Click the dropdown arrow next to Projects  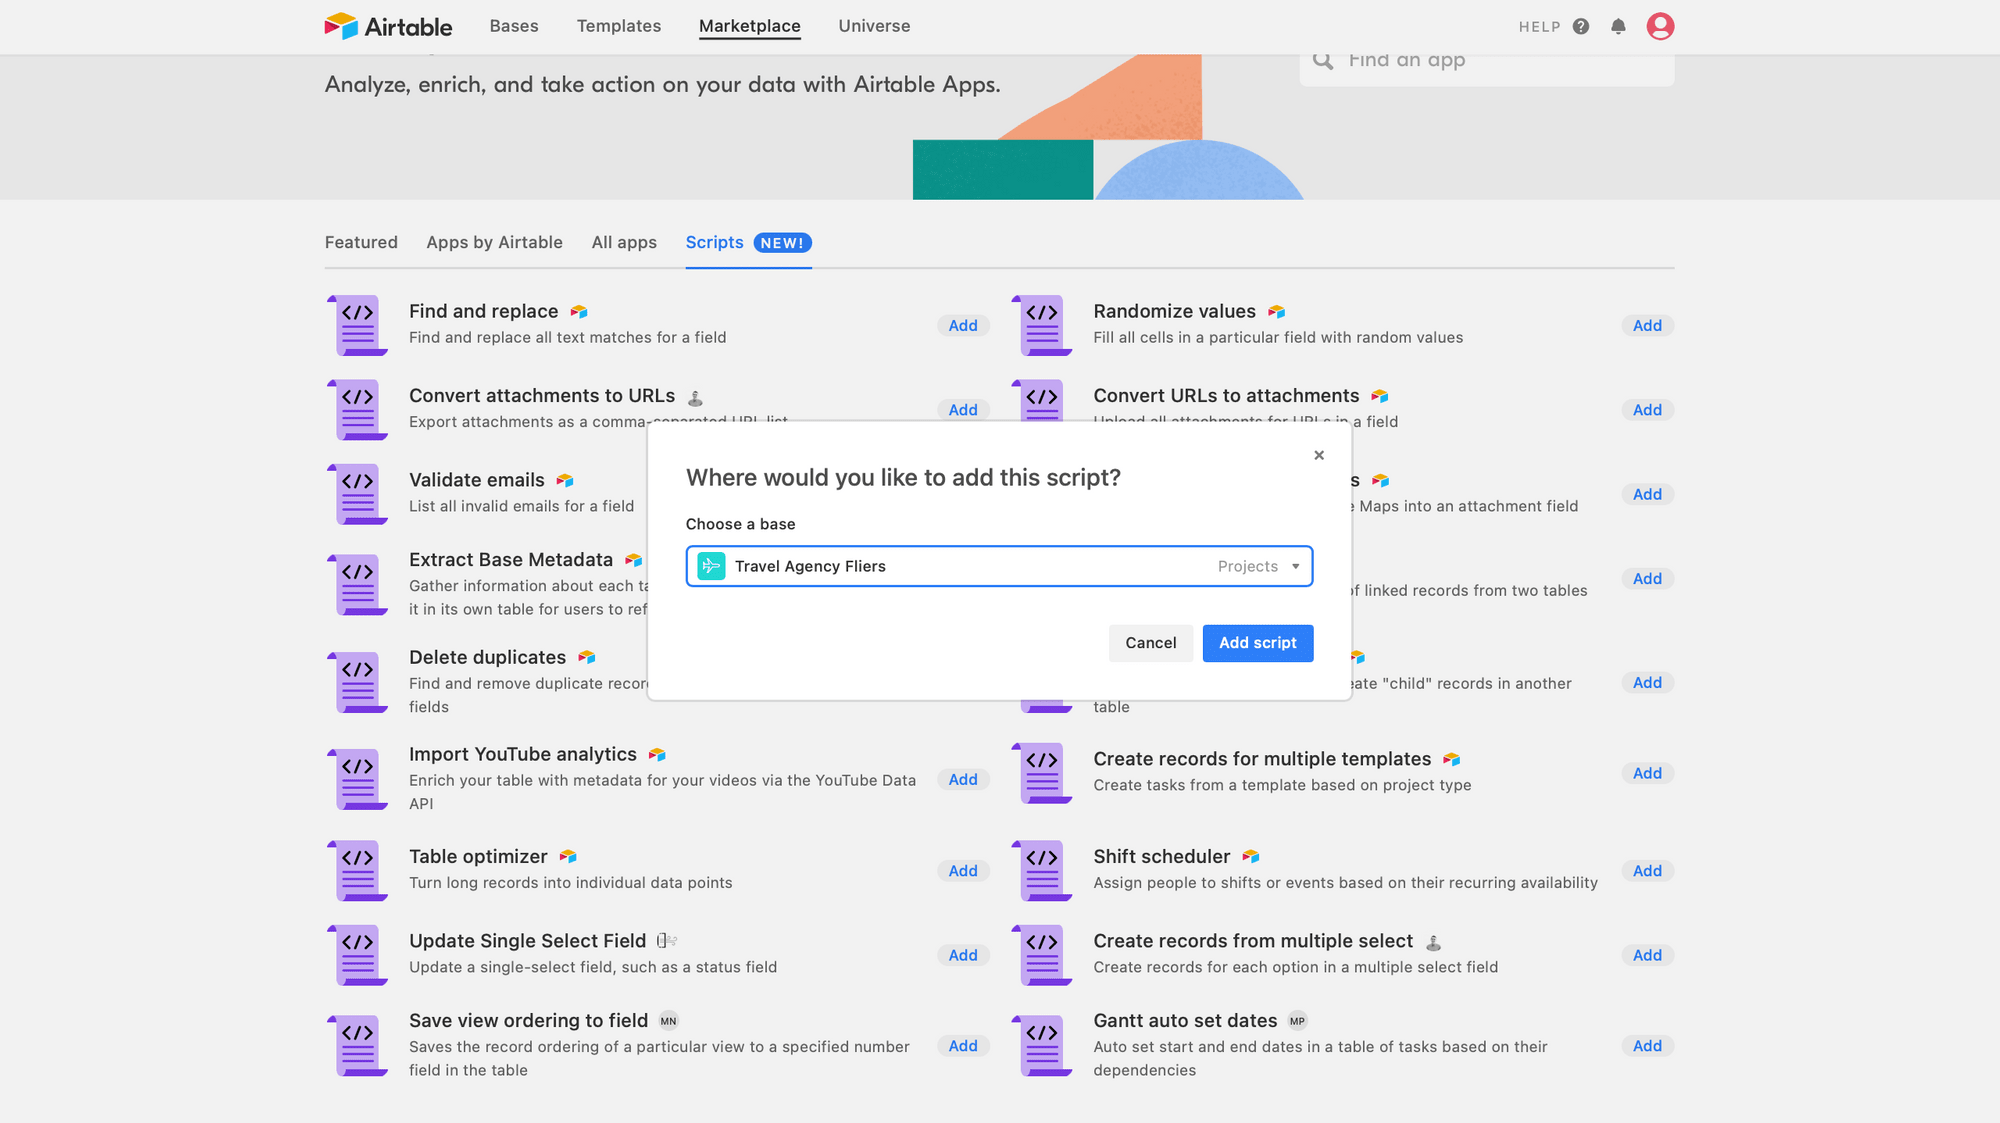(1296, 567)
